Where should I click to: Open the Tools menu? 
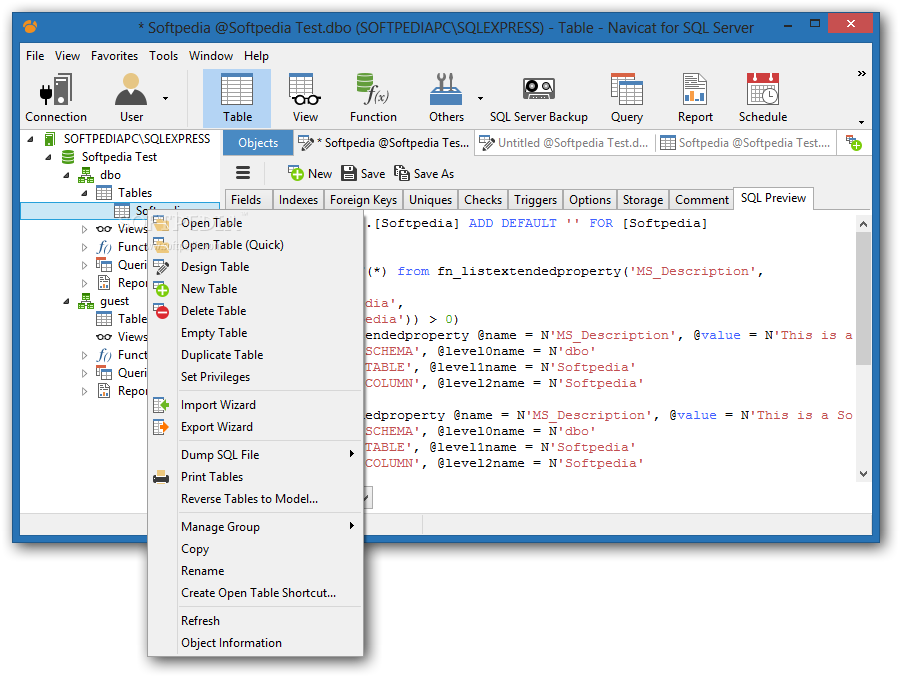pyautogui.click(x=164, y=56)
